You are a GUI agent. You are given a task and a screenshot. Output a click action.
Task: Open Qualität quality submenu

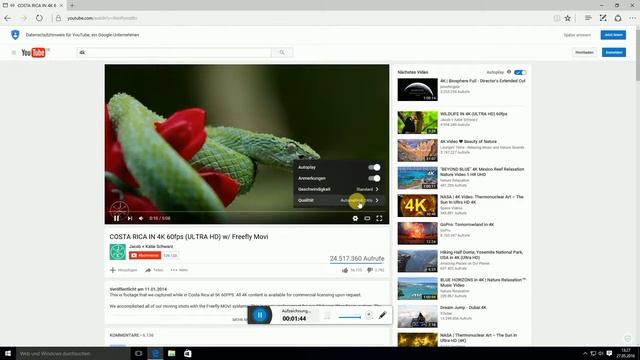[338, 200]
